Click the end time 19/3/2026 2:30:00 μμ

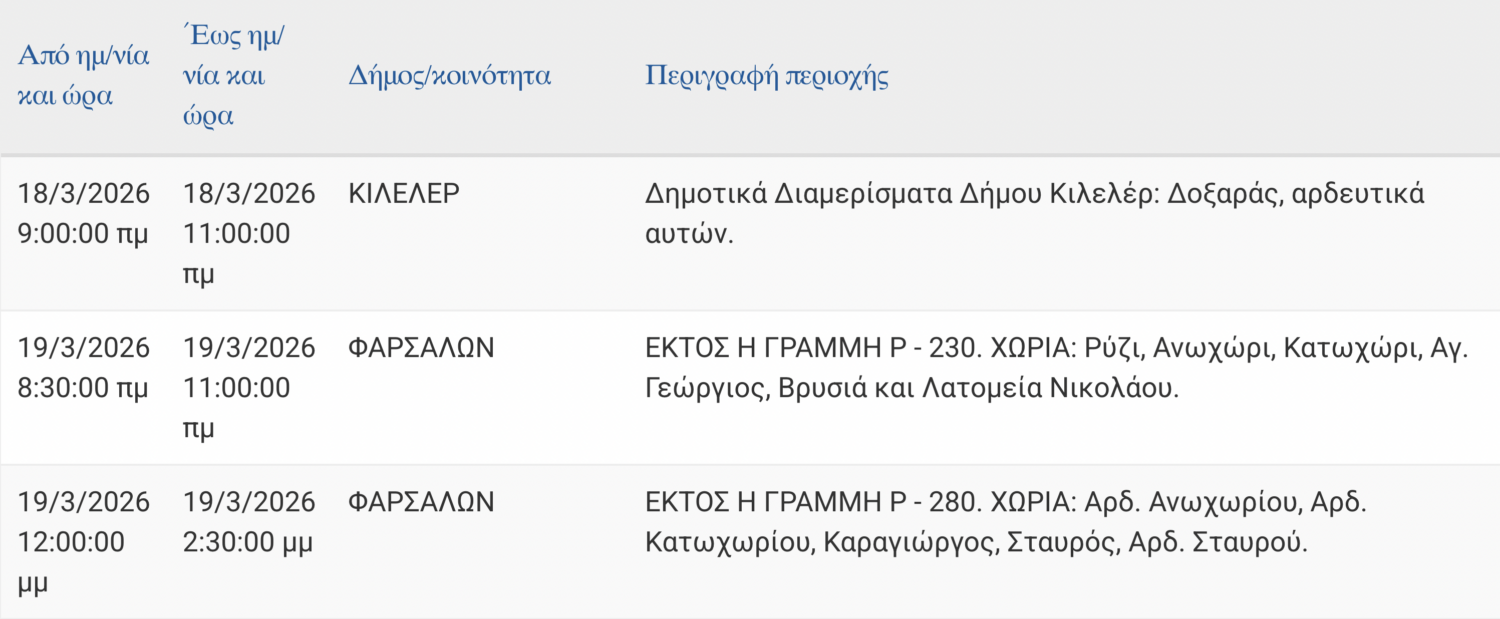tap(248, 522)
